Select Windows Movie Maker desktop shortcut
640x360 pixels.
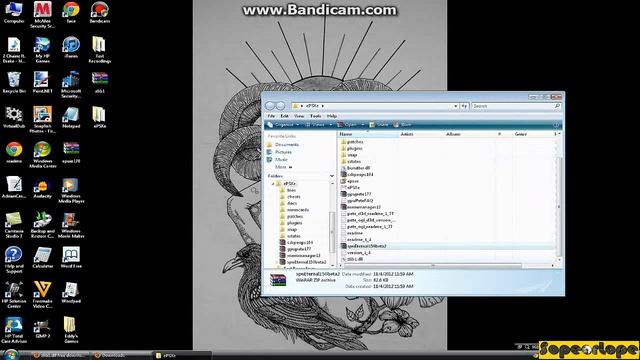tap(71, 225)
